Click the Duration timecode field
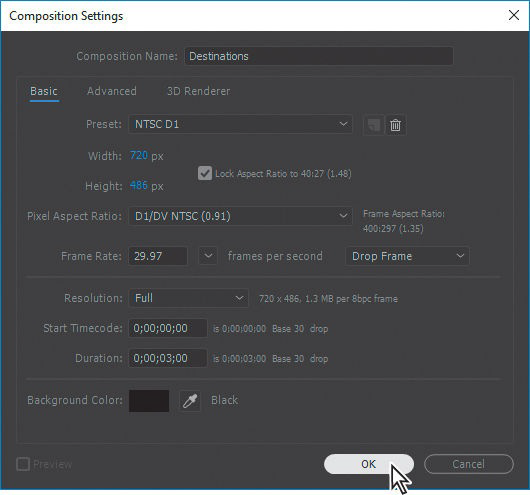Screen dimensions: 530x495 pos(168,358)
